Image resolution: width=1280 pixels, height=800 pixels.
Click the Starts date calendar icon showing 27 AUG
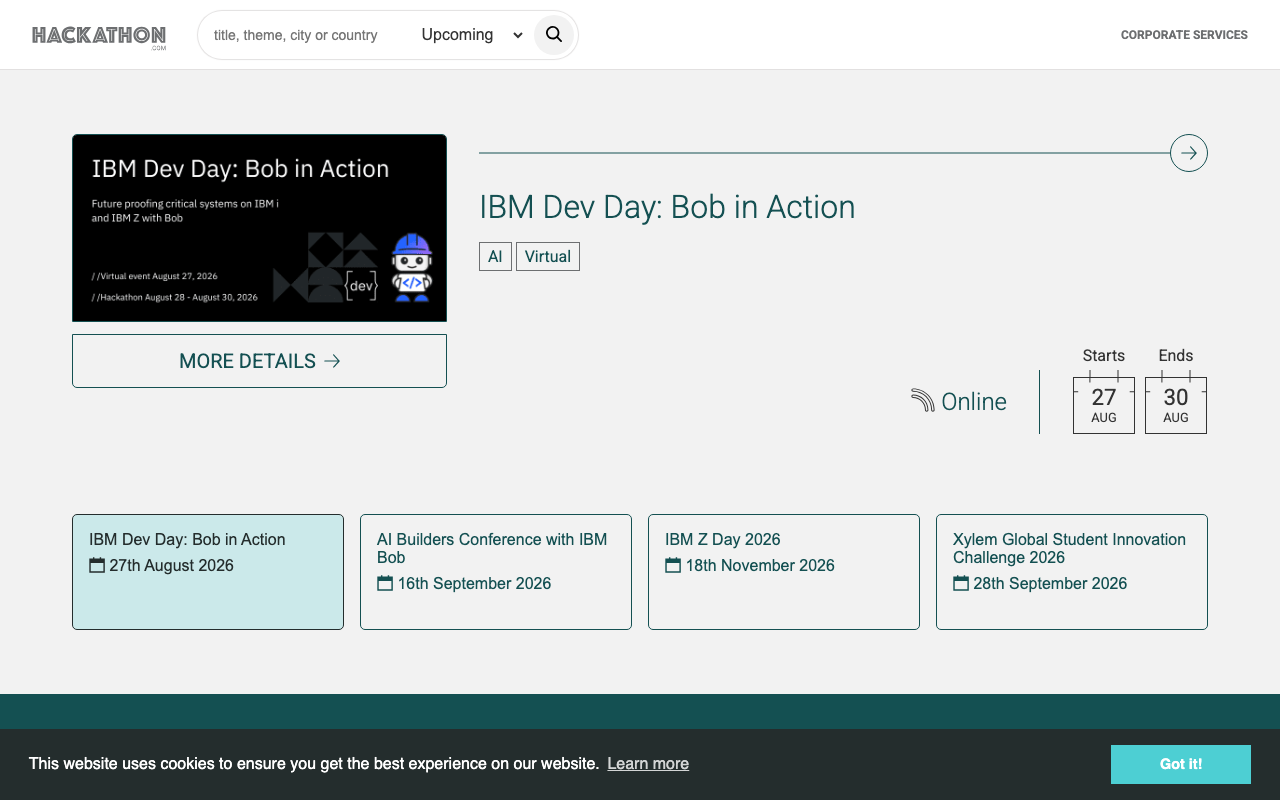1104,403
